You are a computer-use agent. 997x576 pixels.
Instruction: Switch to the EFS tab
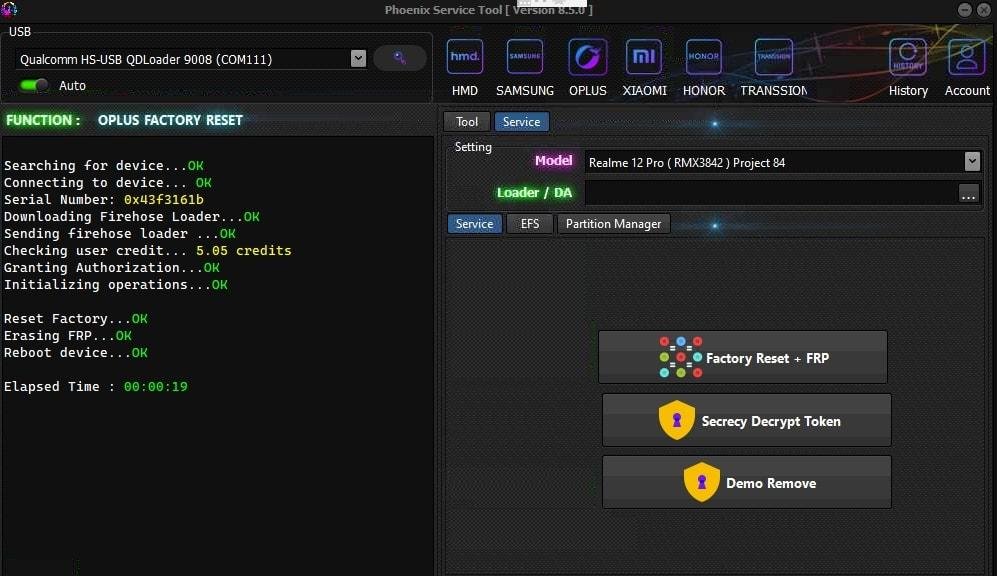(x=530, y=223)
